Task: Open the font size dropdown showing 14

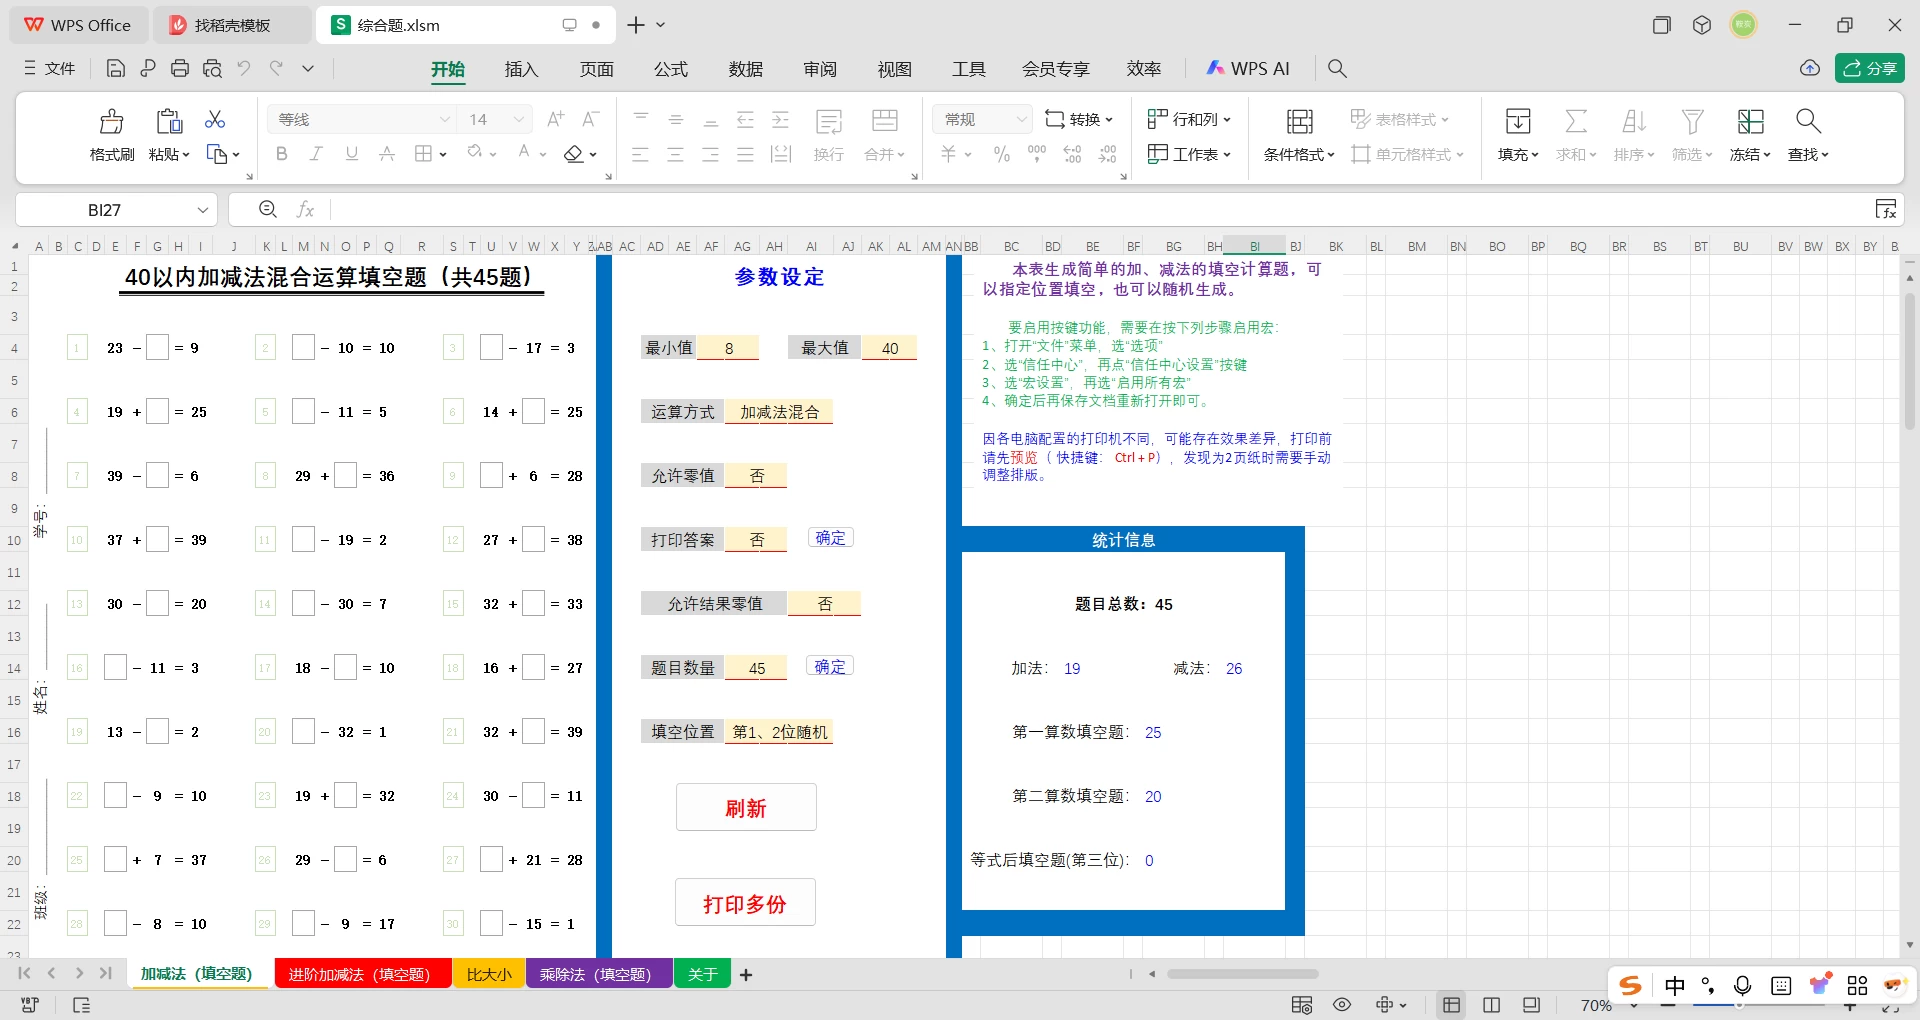Action: [519, 119]
